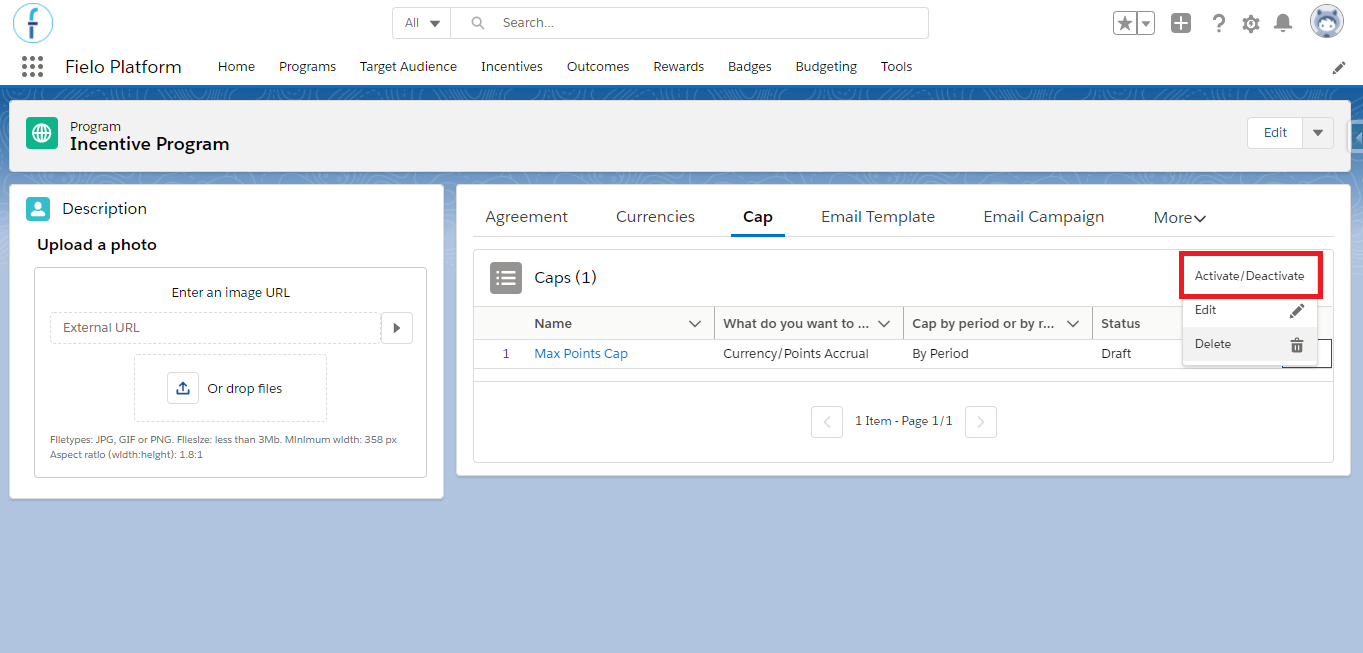Image resolution: width=1363 pixels, height=653 pixels.
Task: Open the user profile avatar
Action: (1327, 22)
